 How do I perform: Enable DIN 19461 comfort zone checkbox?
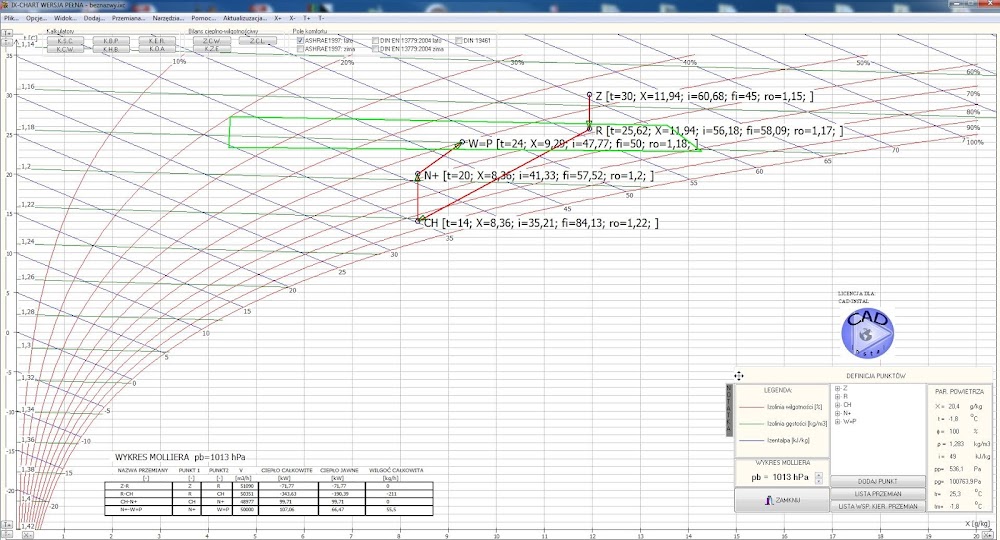459,41
